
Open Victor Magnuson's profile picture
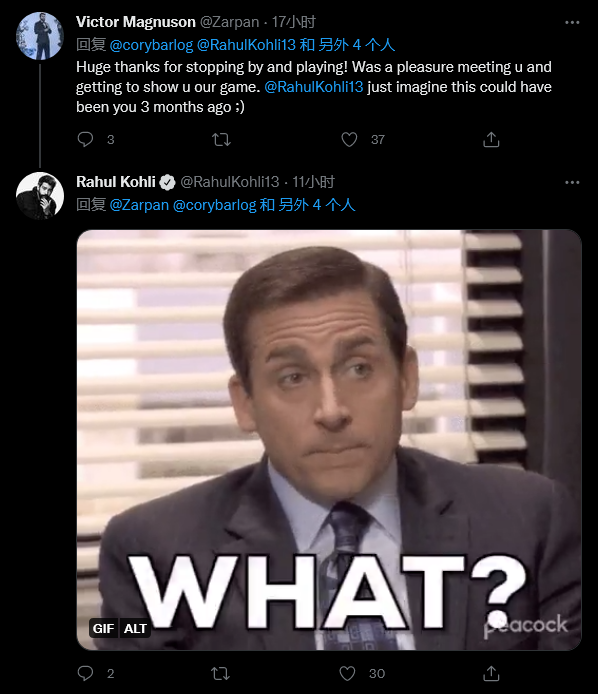click(40, 36)
